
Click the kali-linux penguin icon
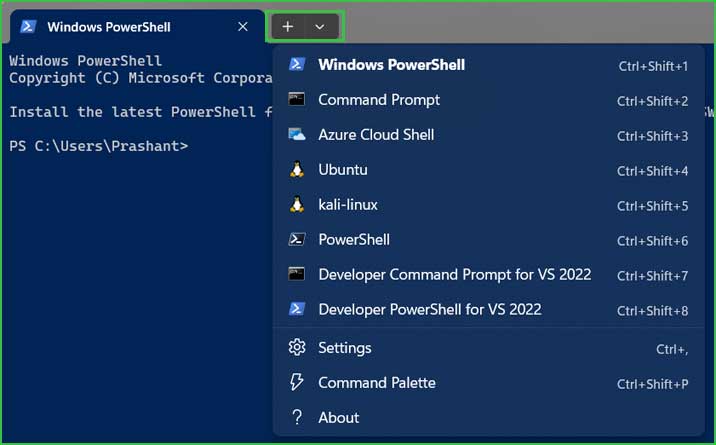click(297, 204)
